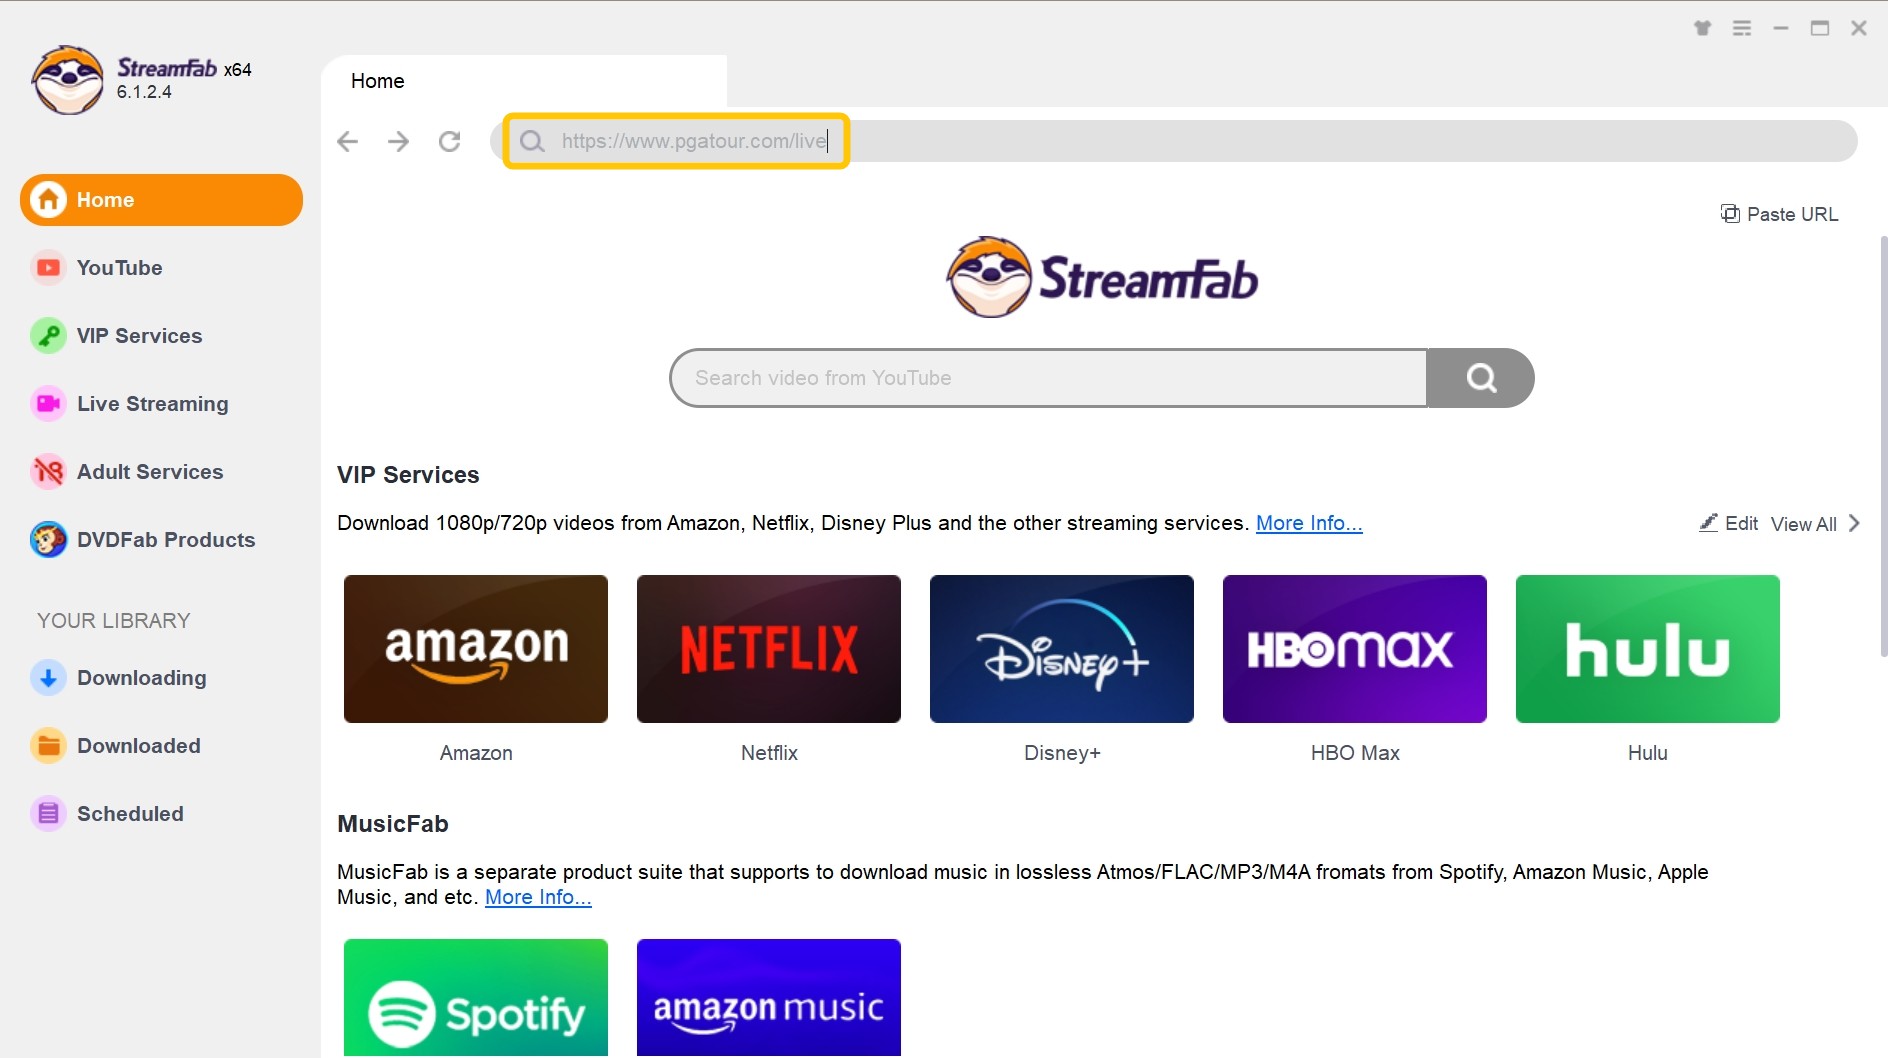Open the hamburger menu in title bar
Screen dimensions: 1888x1058
point(1742,28)
